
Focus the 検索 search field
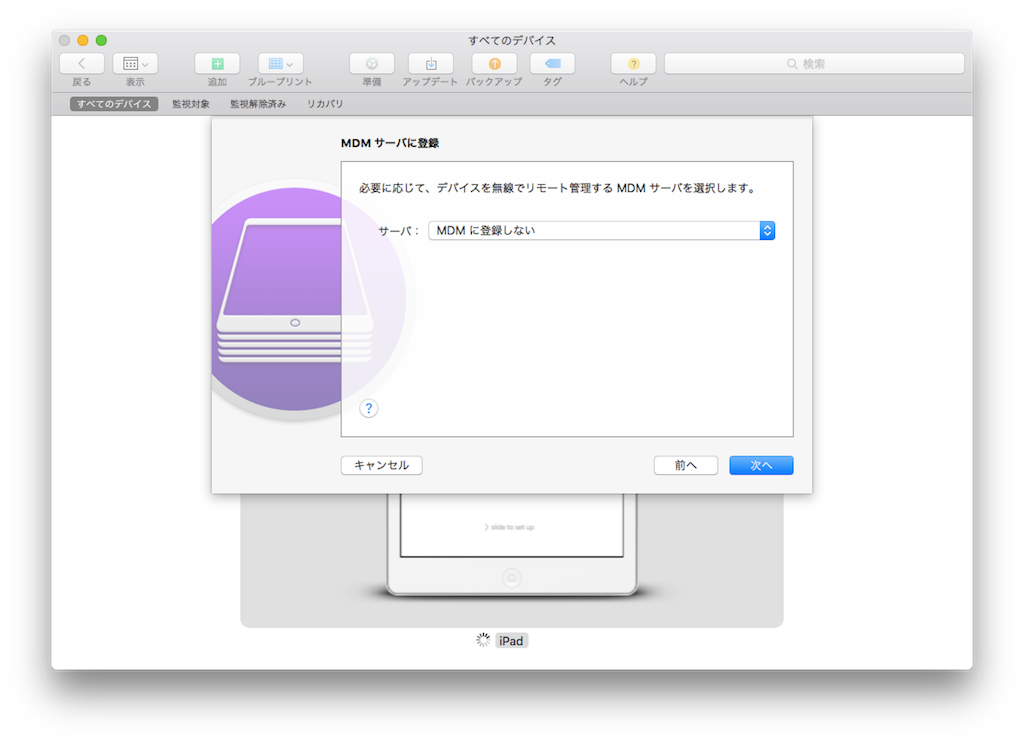(814, 63)
